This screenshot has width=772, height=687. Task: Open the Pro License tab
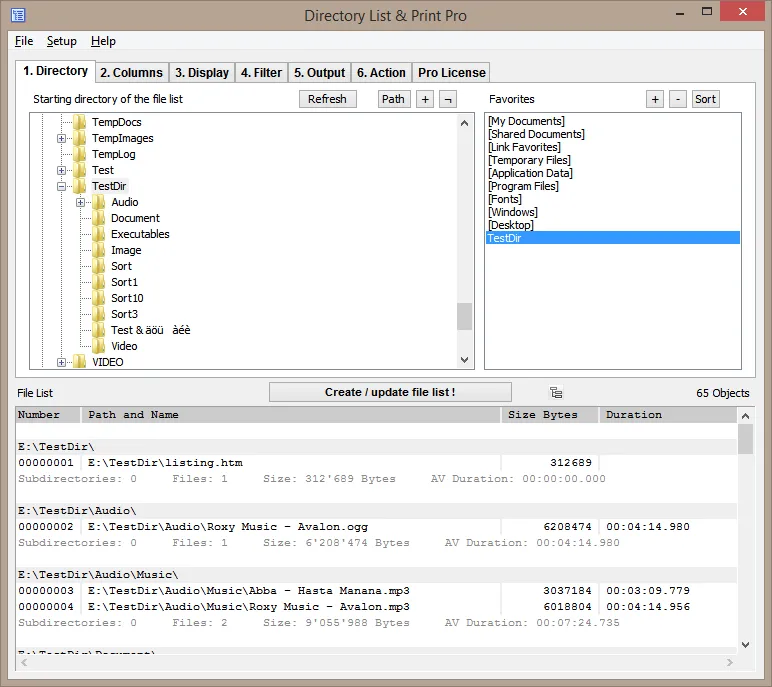pyautogui.click(x=451, y=72)
